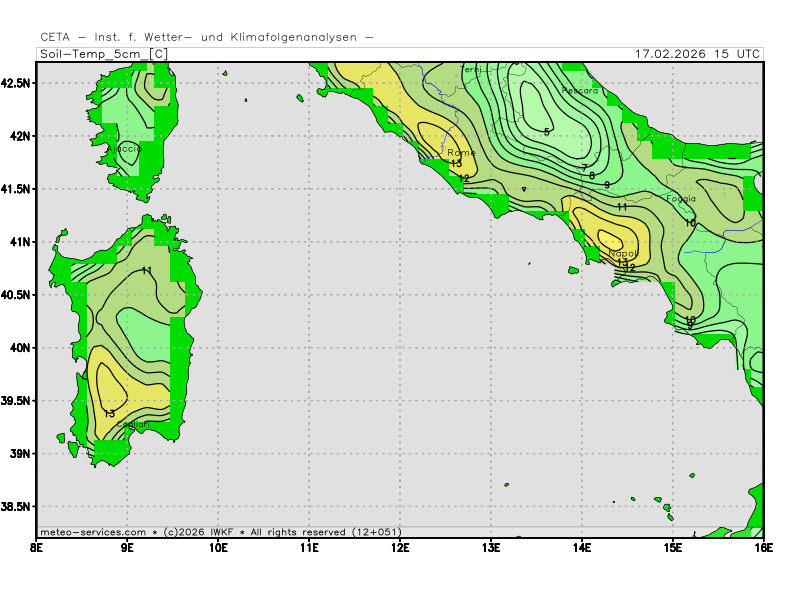Click the Cagliari label on Sardinia
The image size is (800, 600).
(134, 425)
